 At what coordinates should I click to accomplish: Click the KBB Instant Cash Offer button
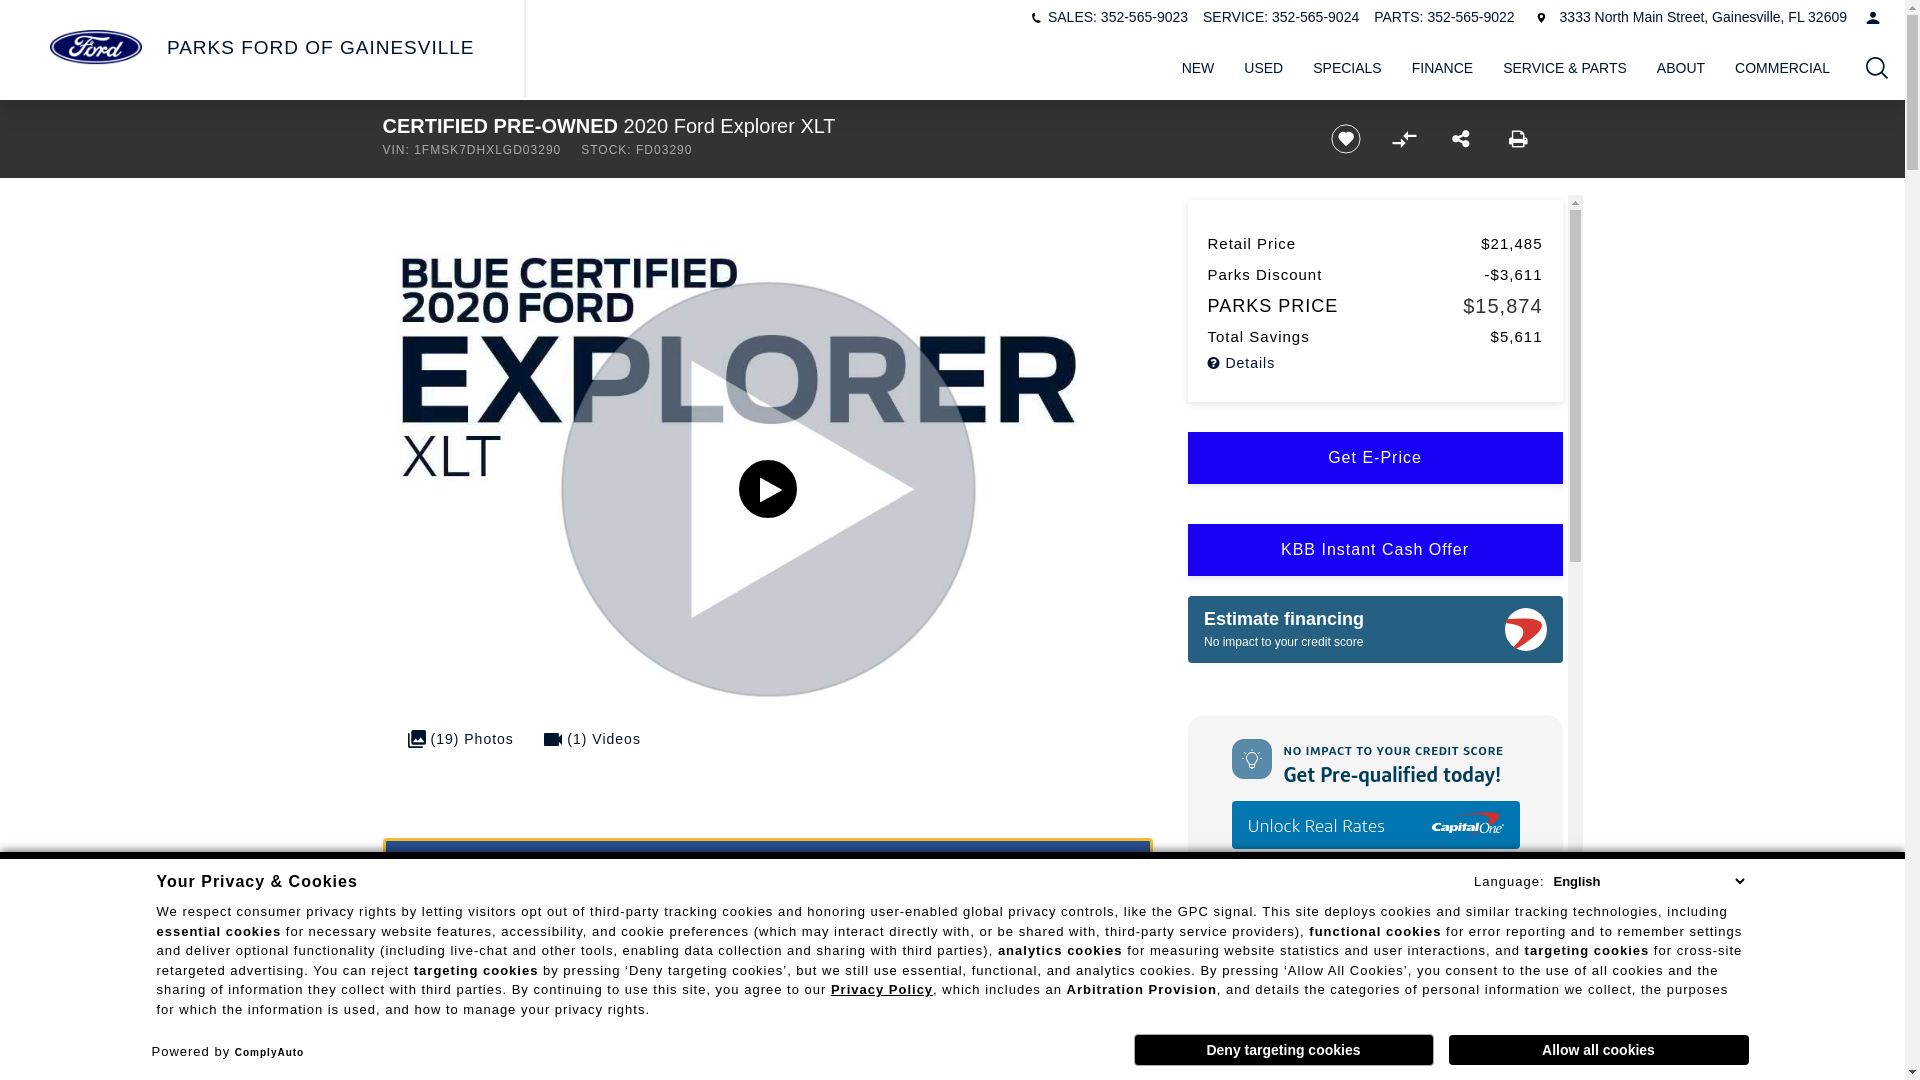click(1374, 550)
